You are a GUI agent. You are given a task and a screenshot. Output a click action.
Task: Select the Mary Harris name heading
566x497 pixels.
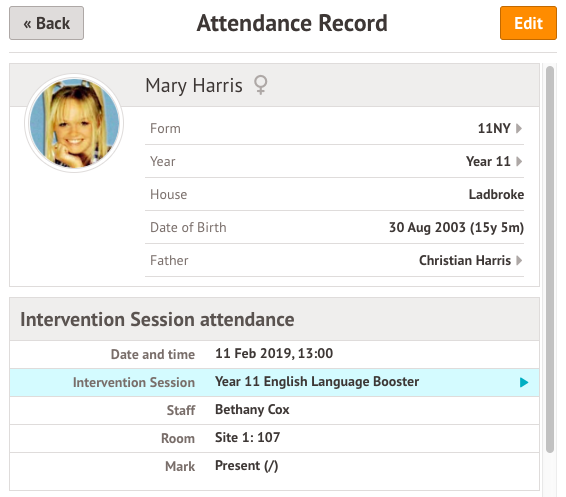tap(194, 86)
